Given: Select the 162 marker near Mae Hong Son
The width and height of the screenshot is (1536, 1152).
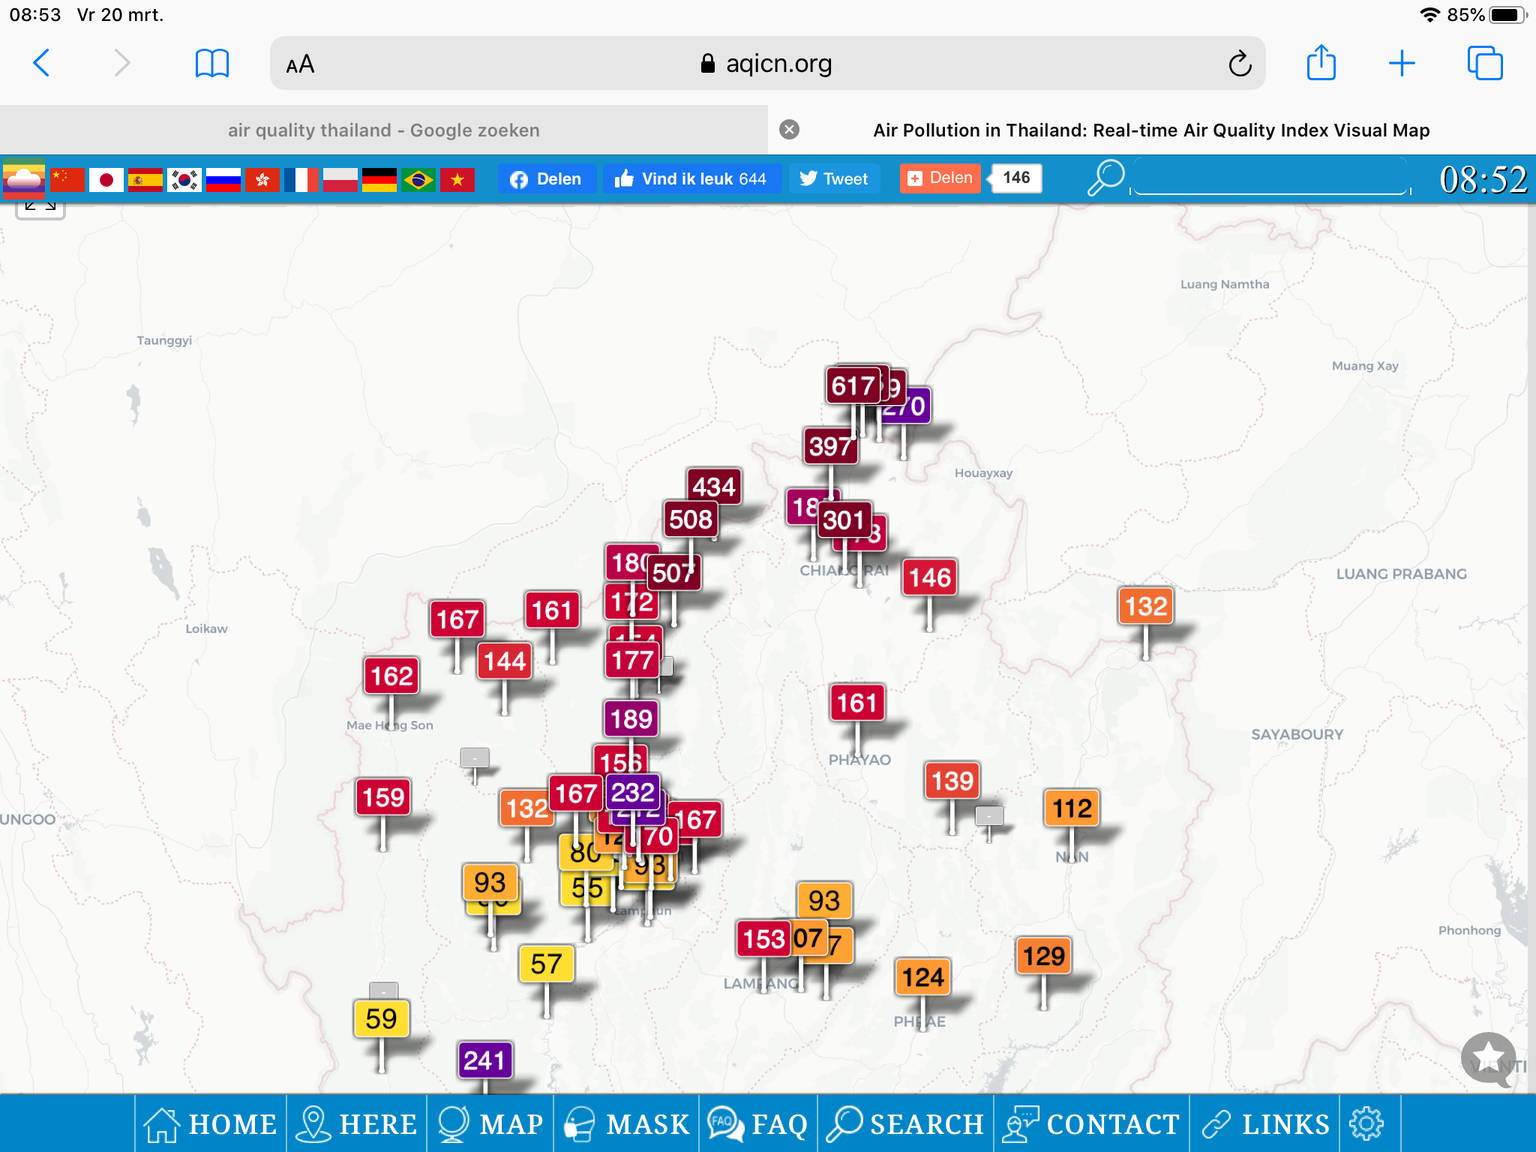Looking at the screenshot, I should coord(391,676).
